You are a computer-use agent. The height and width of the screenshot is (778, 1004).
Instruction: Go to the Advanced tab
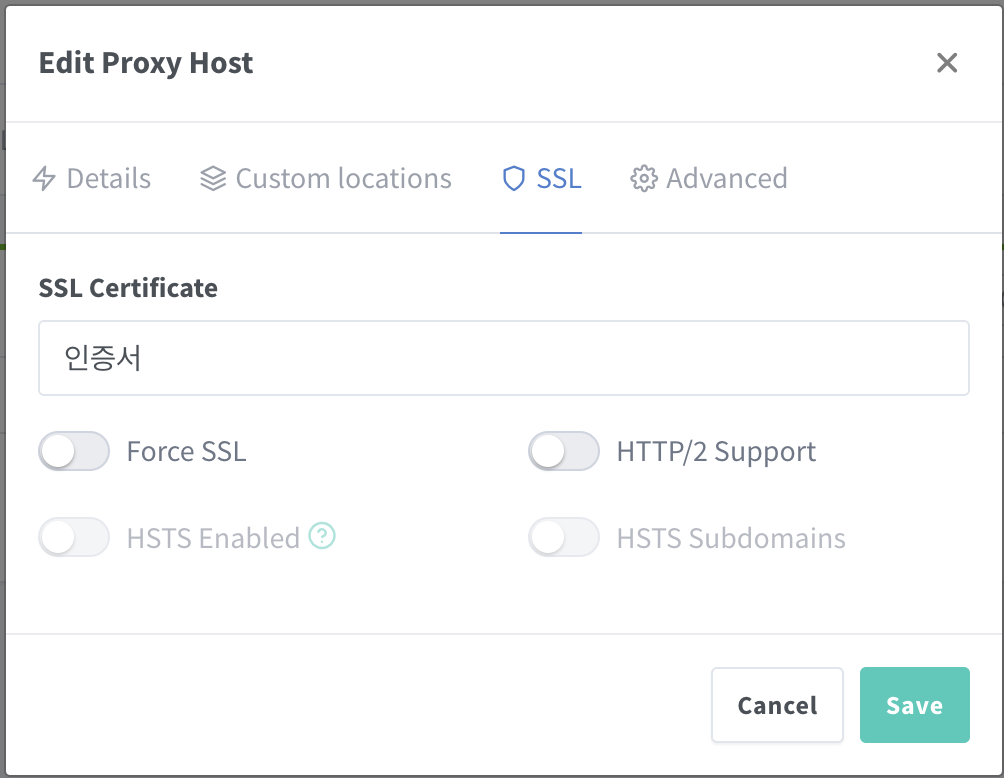(726, 179)
